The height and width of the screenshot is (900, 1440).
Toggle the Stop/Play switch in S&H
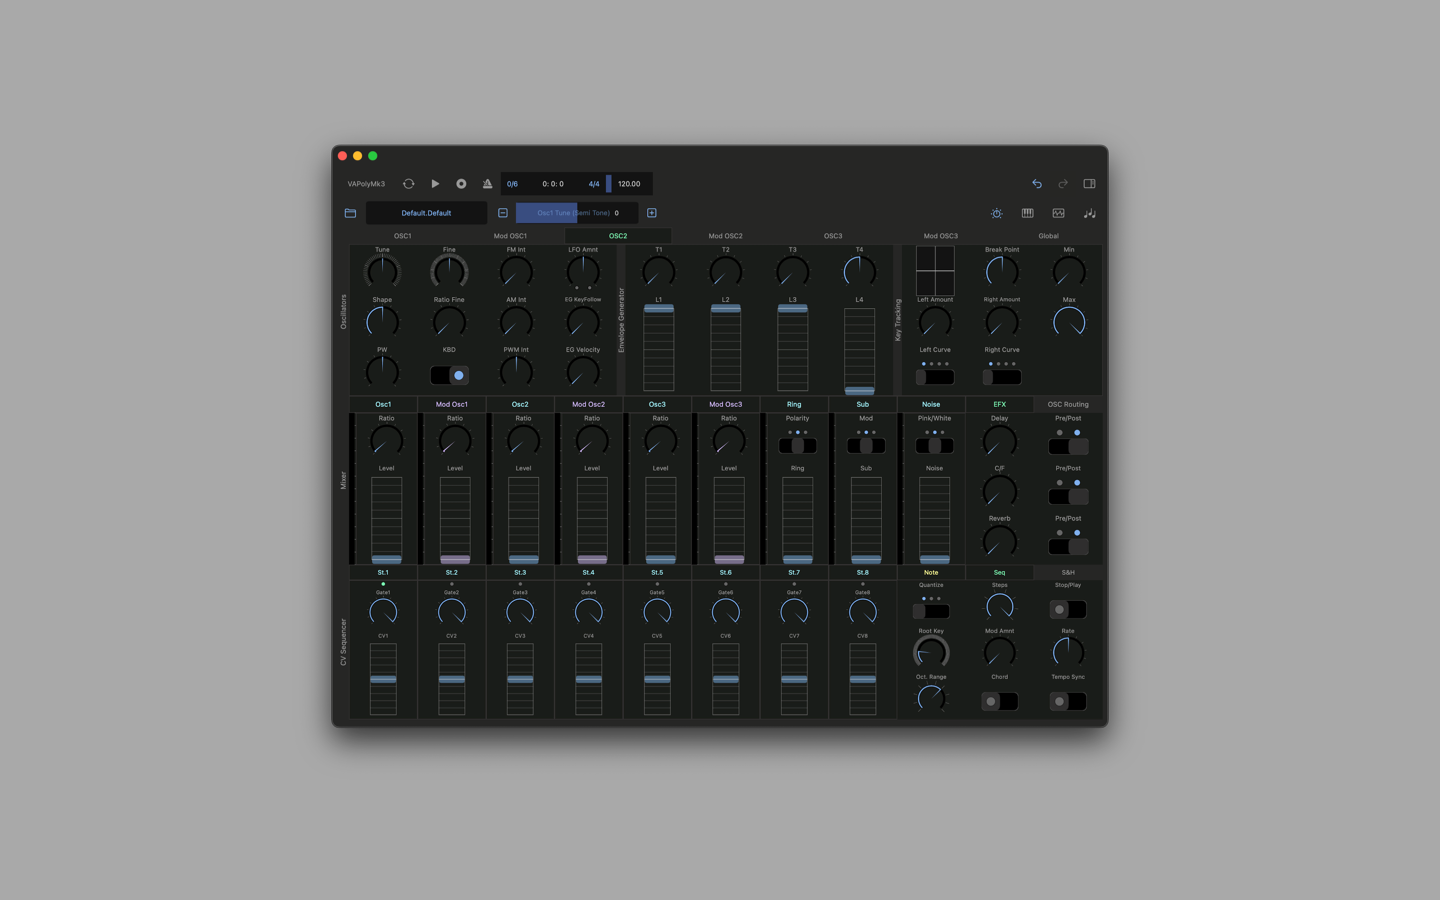click(x=1068, y=609)
